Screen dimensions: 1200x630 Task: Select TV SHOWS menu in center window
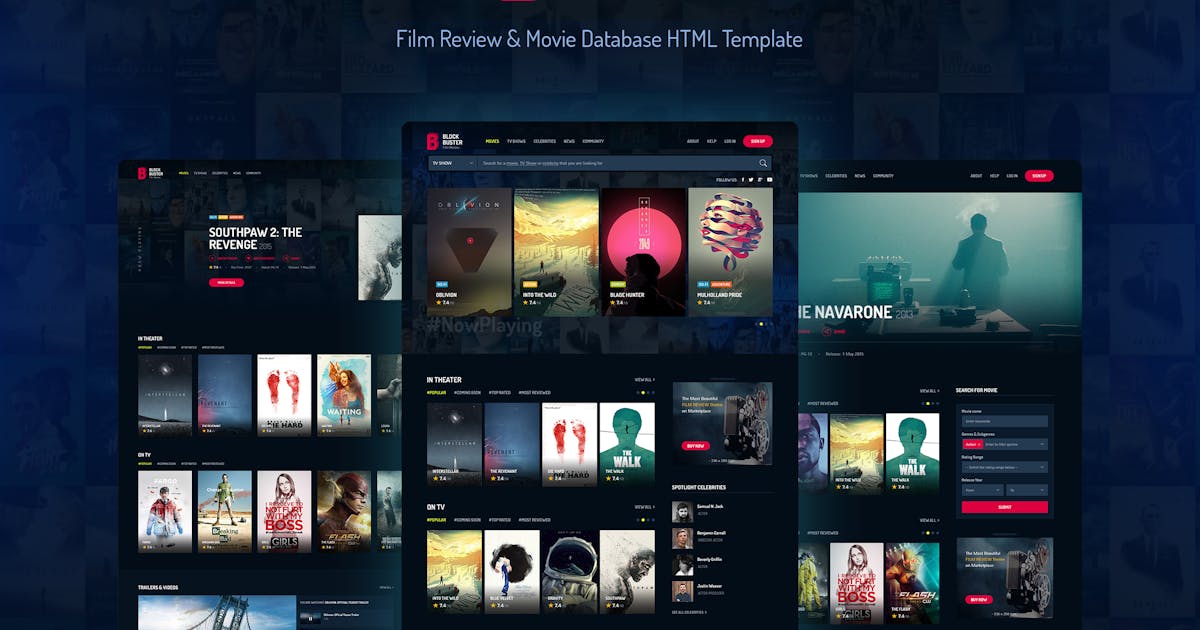(516, 141)
